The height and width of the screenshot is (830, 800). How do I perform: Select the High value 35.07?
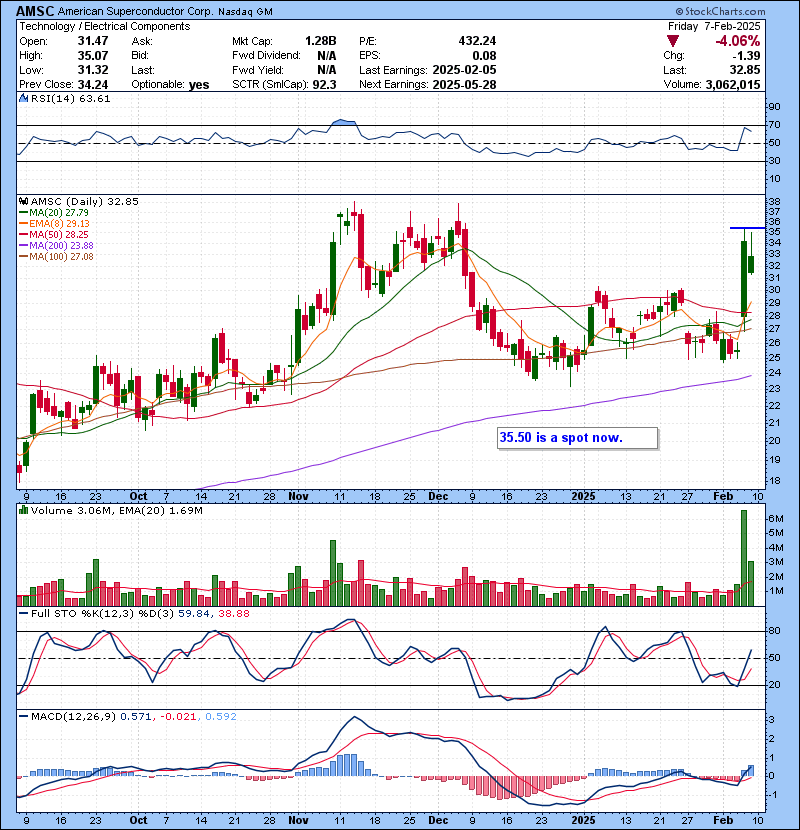click(93, 56)
